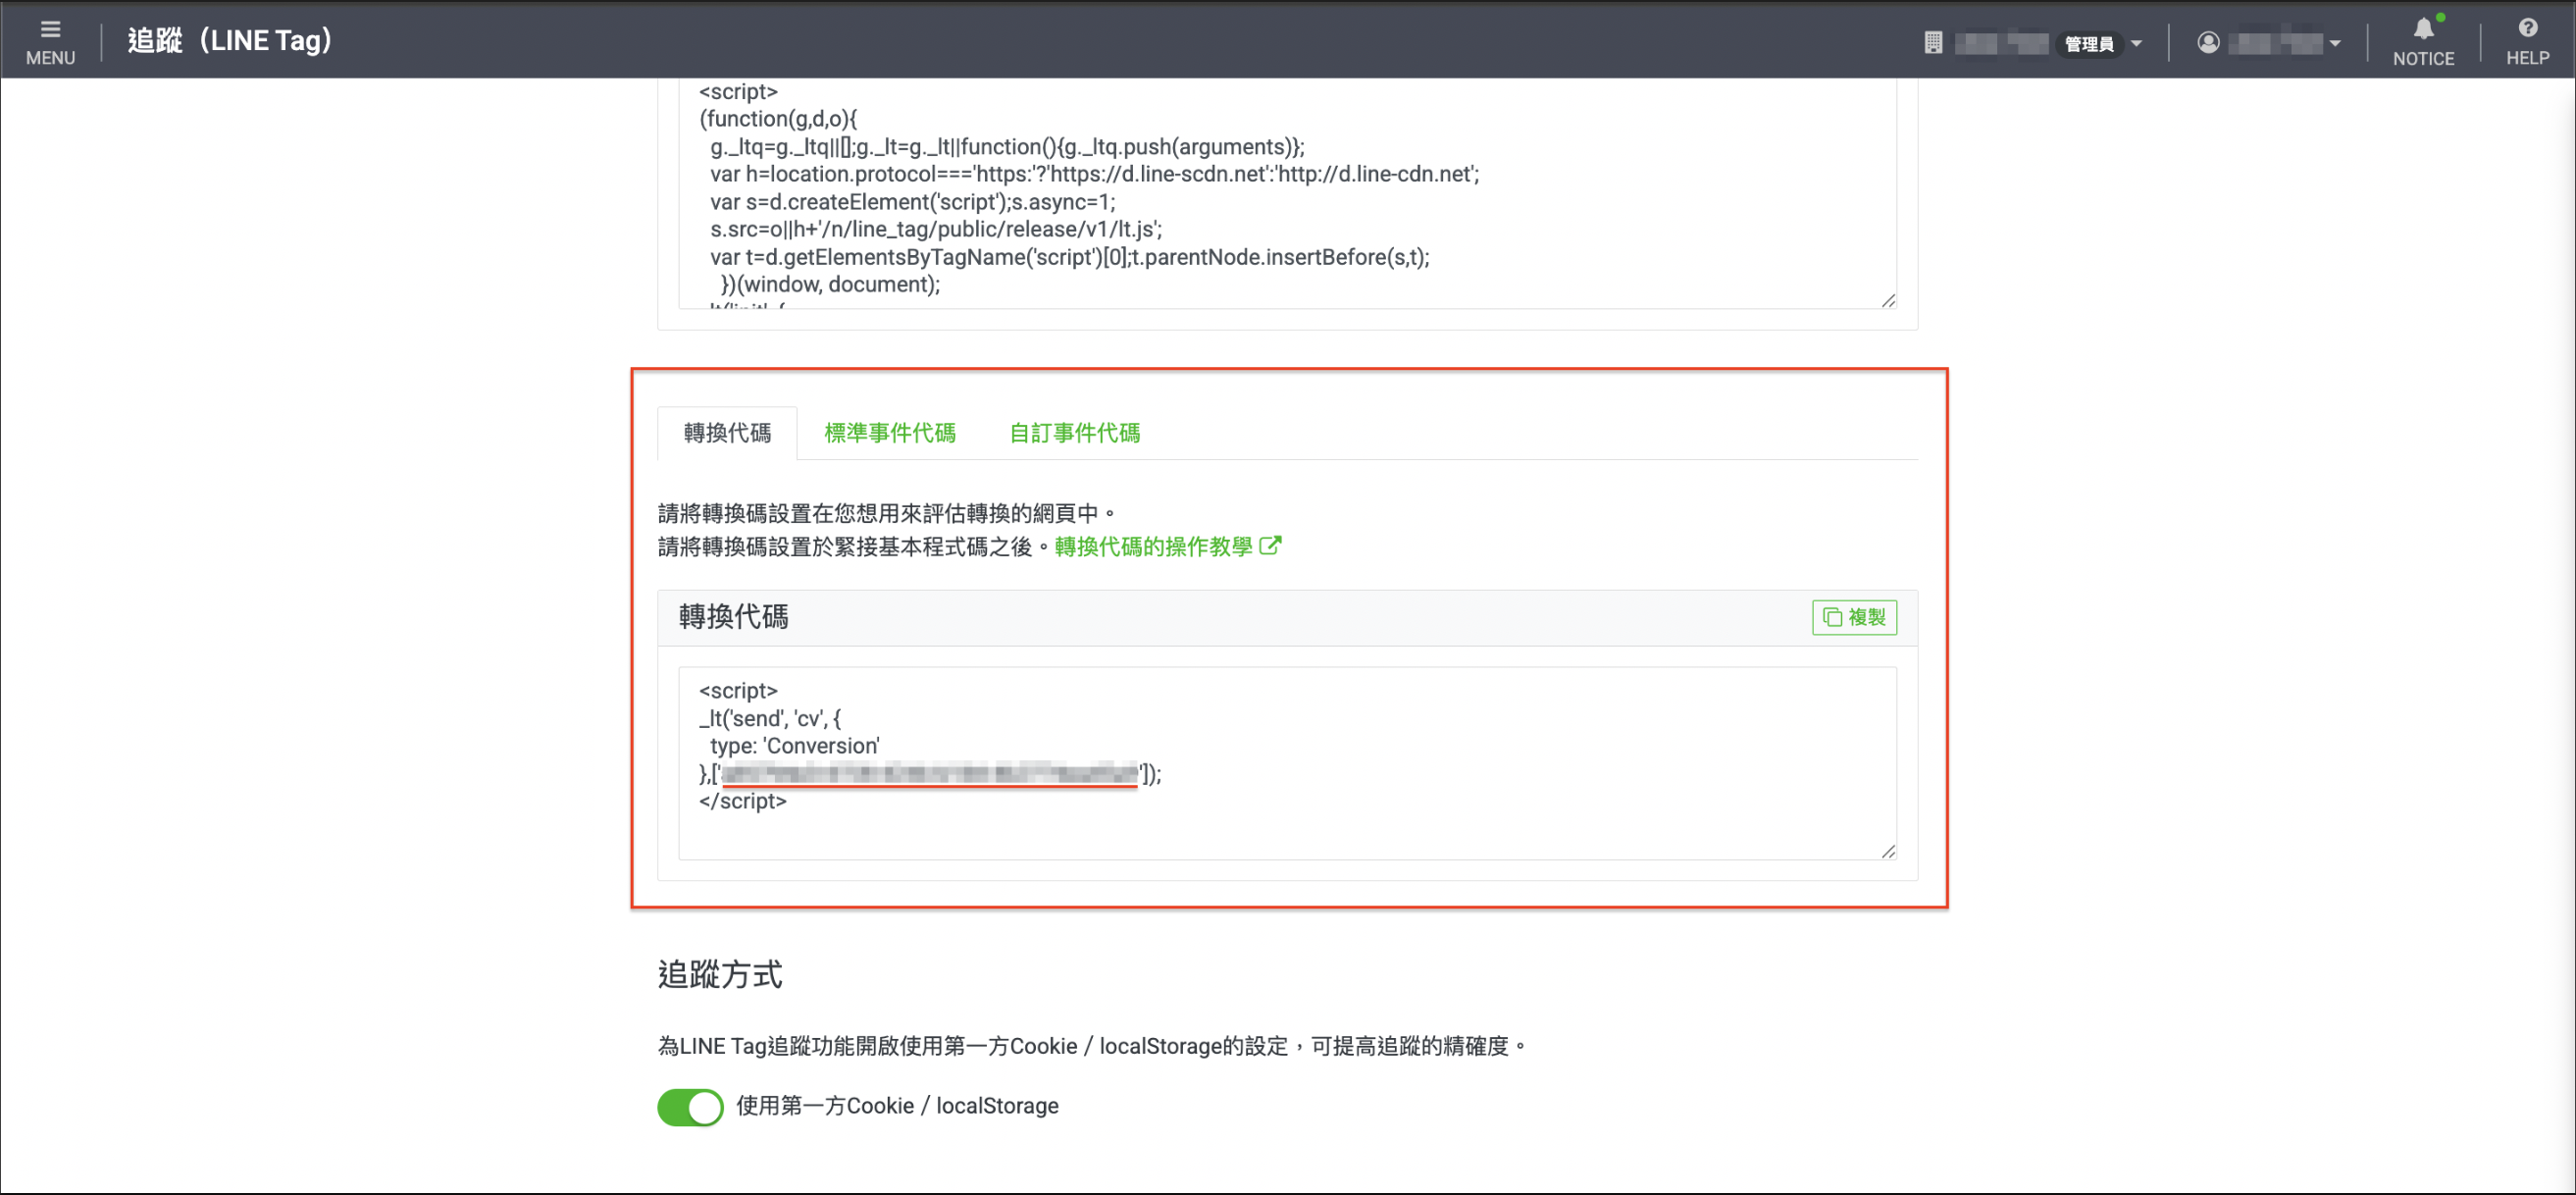
Task: Click the base code textarea resize handle
Action: point(1887,300)
